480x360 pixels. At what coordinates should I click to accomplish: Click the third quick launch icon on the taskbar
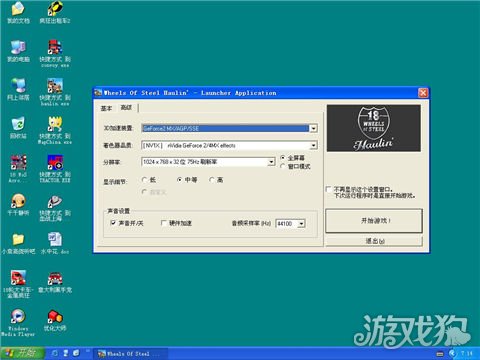click(x=76, y=353)
